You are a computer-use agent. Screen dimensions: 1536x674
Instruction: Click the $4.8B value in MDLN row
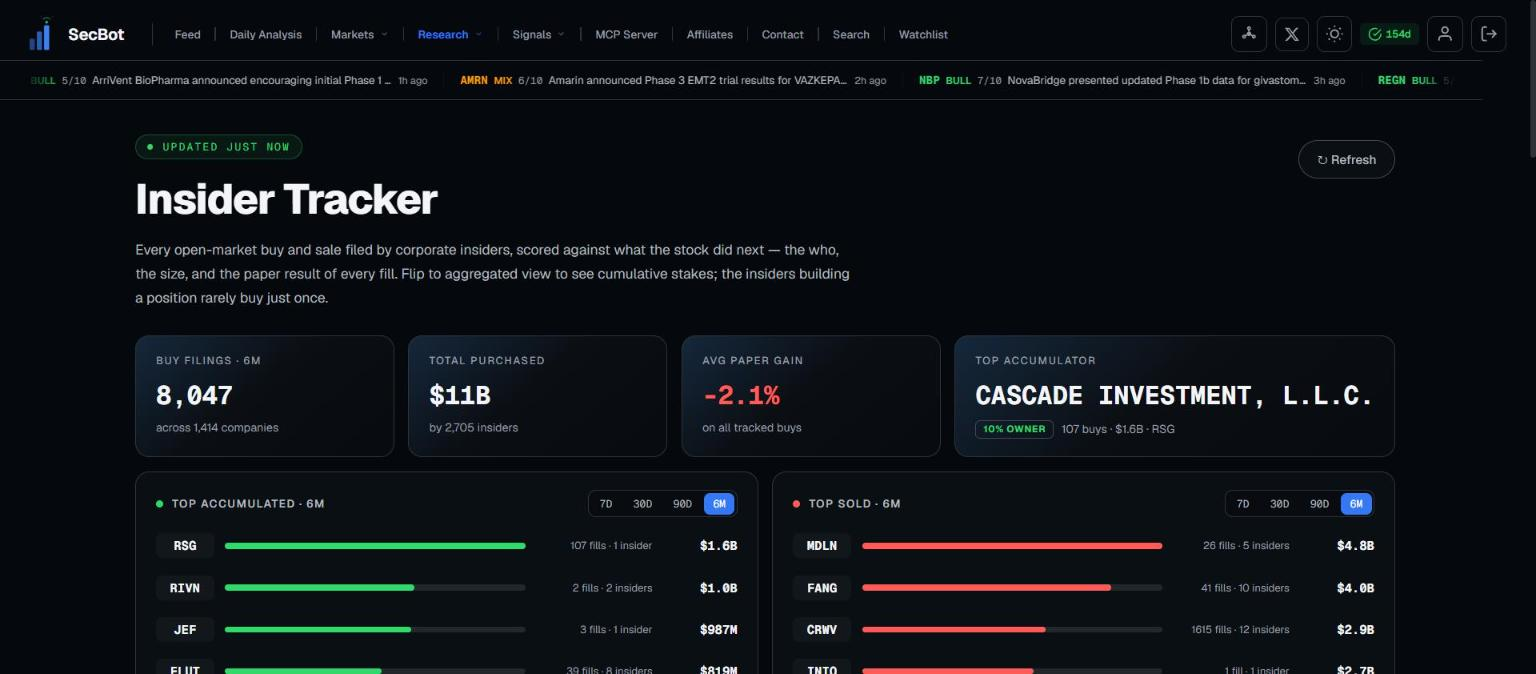tap(1355, 546)
